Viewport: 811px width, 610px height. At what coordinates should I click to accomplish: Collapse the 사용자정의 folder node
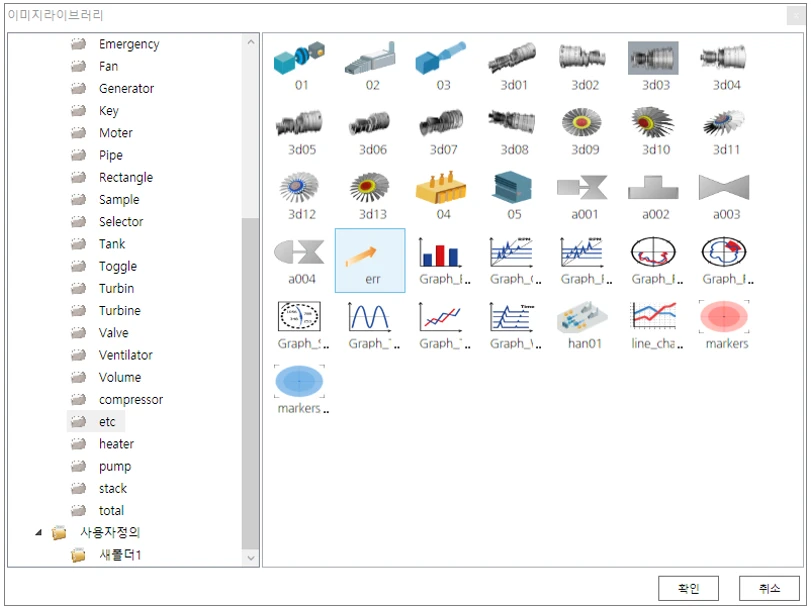click(38, 532)
